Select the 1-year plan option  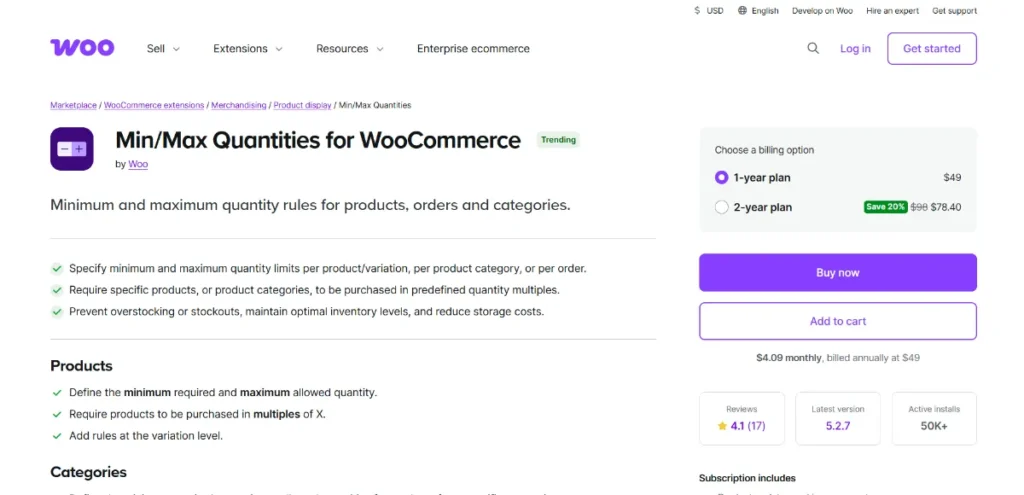722,177
